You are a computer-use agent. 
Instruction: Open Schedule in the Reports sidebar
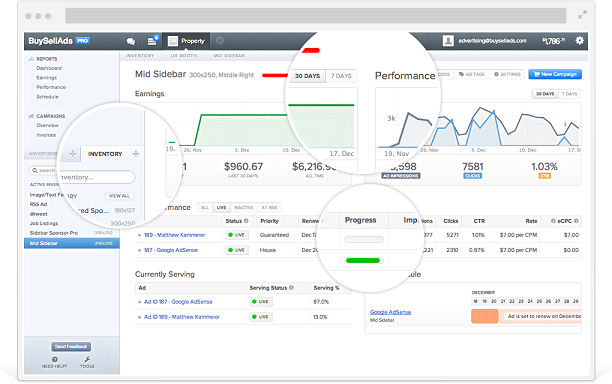[47, 96]
